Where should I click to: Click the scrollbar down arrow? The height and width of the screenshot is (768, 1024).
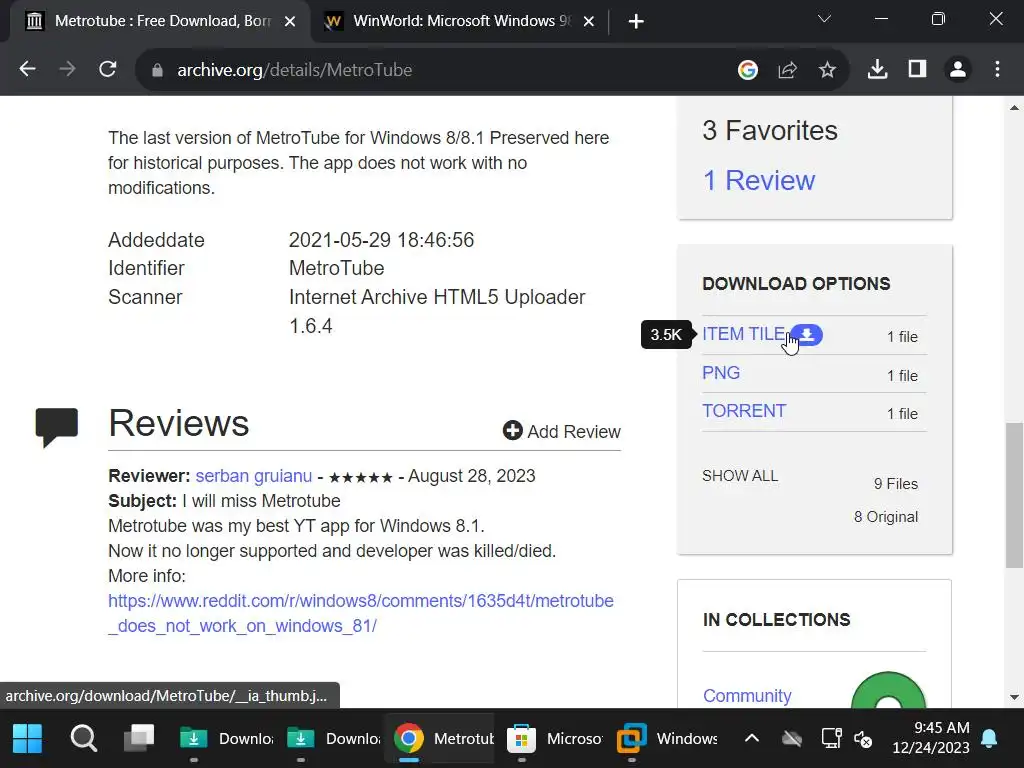click(x=1014, y=697)
